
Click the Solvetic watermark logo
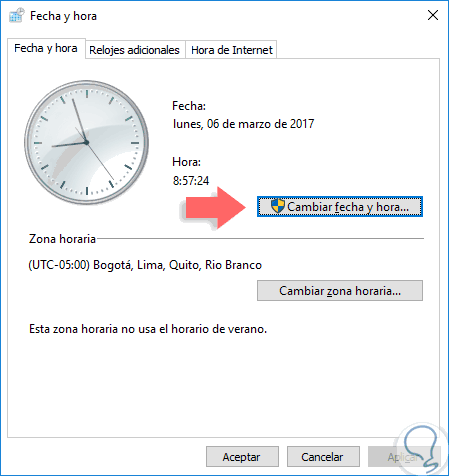[420, 449]
